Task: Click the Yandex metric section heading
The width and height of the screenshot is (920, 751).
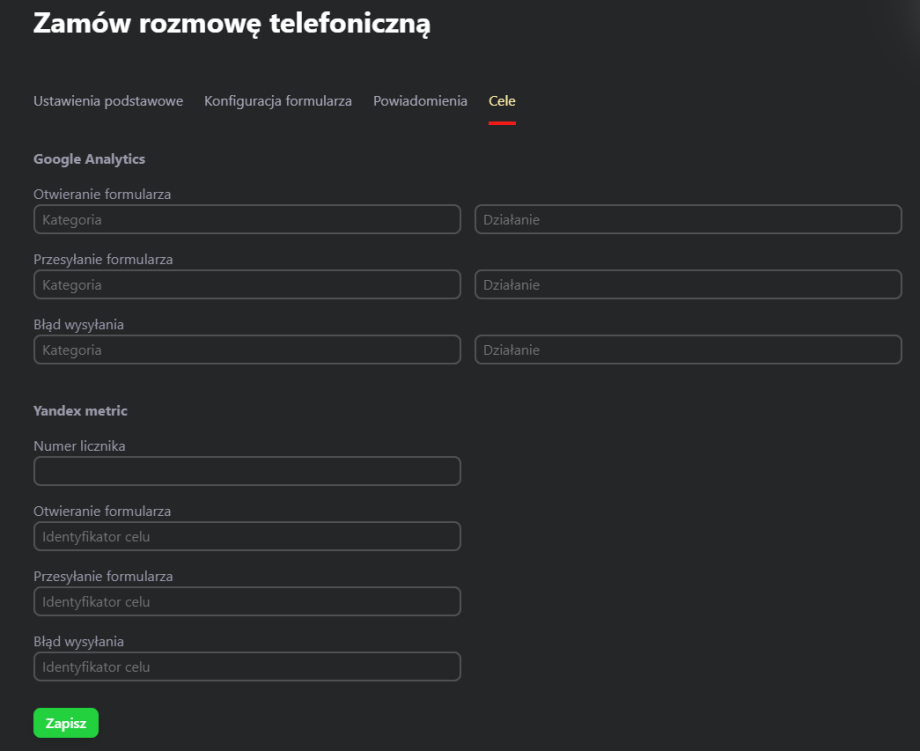Action: pos(80,410)
